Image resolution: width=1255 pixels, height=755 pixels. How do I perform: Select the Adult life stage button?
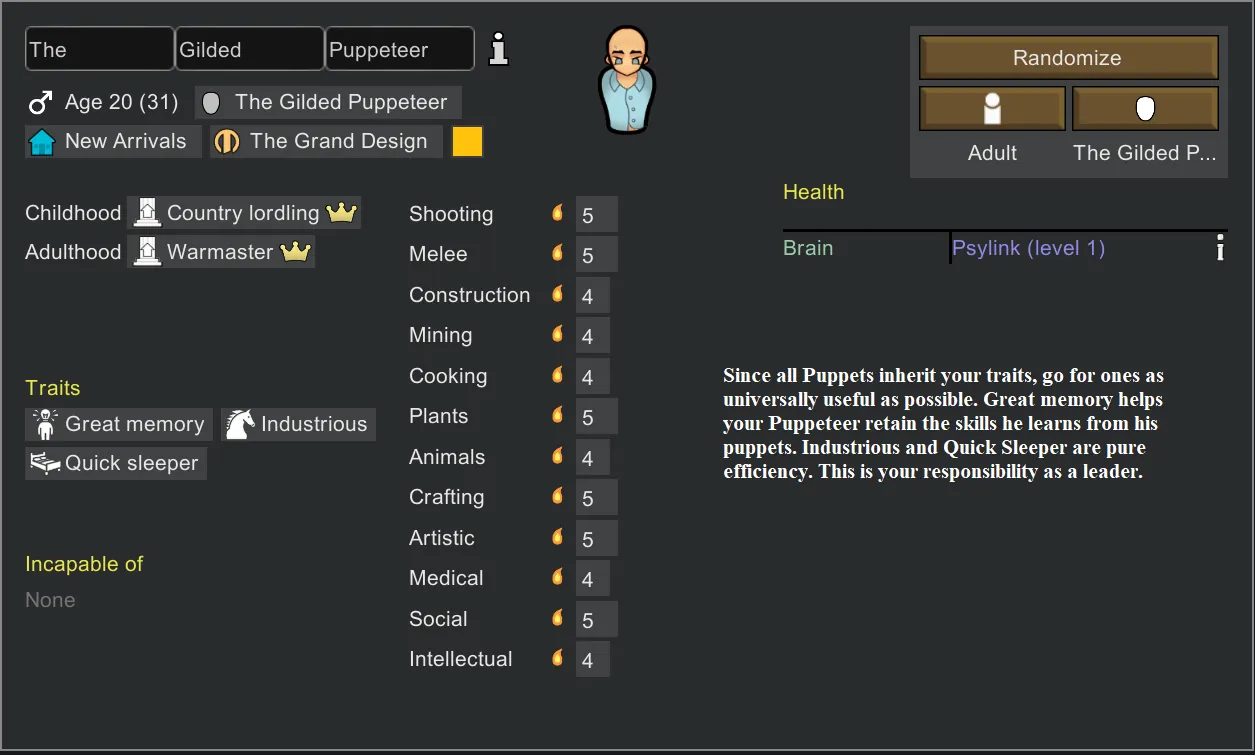coord(992,108)
